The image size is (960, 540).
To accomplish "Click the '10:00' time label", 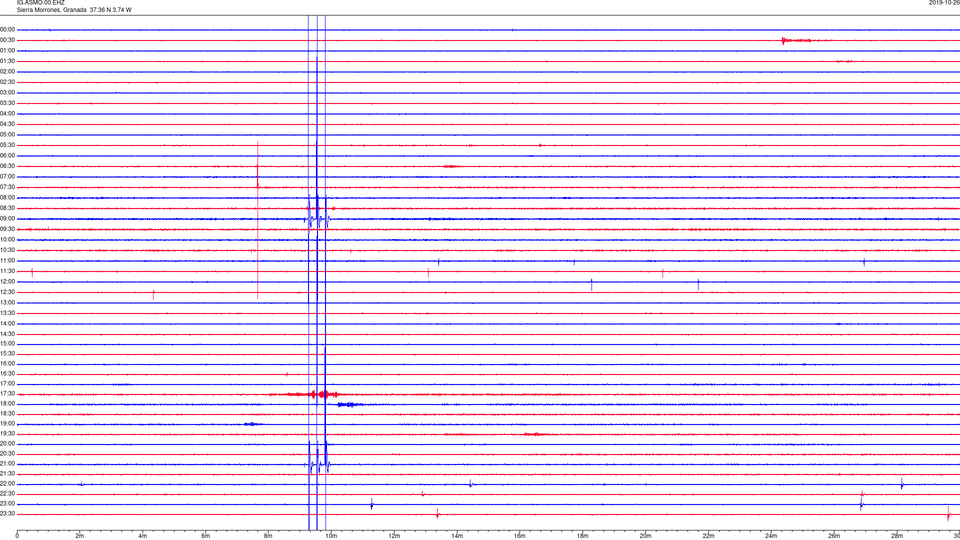I will coord(8,239).
